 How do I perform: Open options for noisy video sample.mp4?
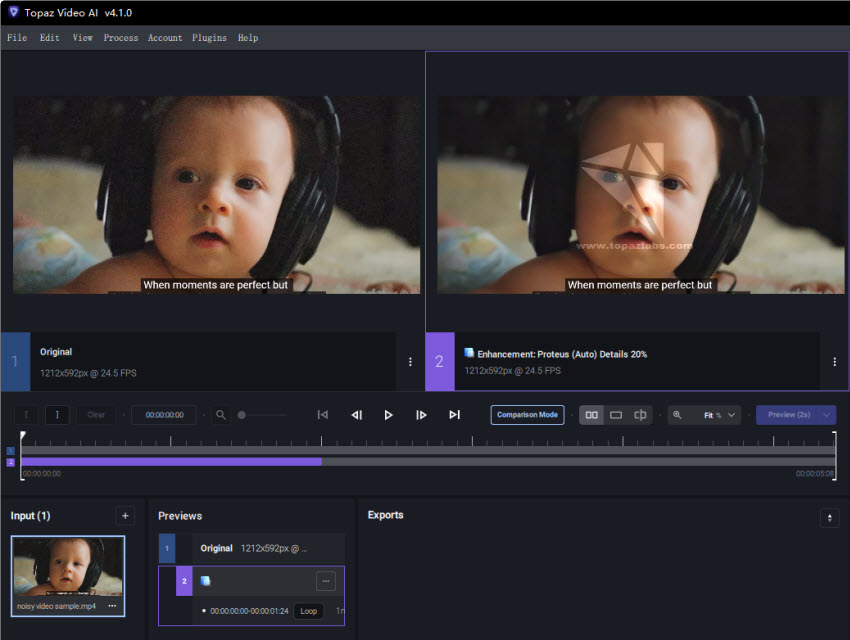(x=112, y=606)
